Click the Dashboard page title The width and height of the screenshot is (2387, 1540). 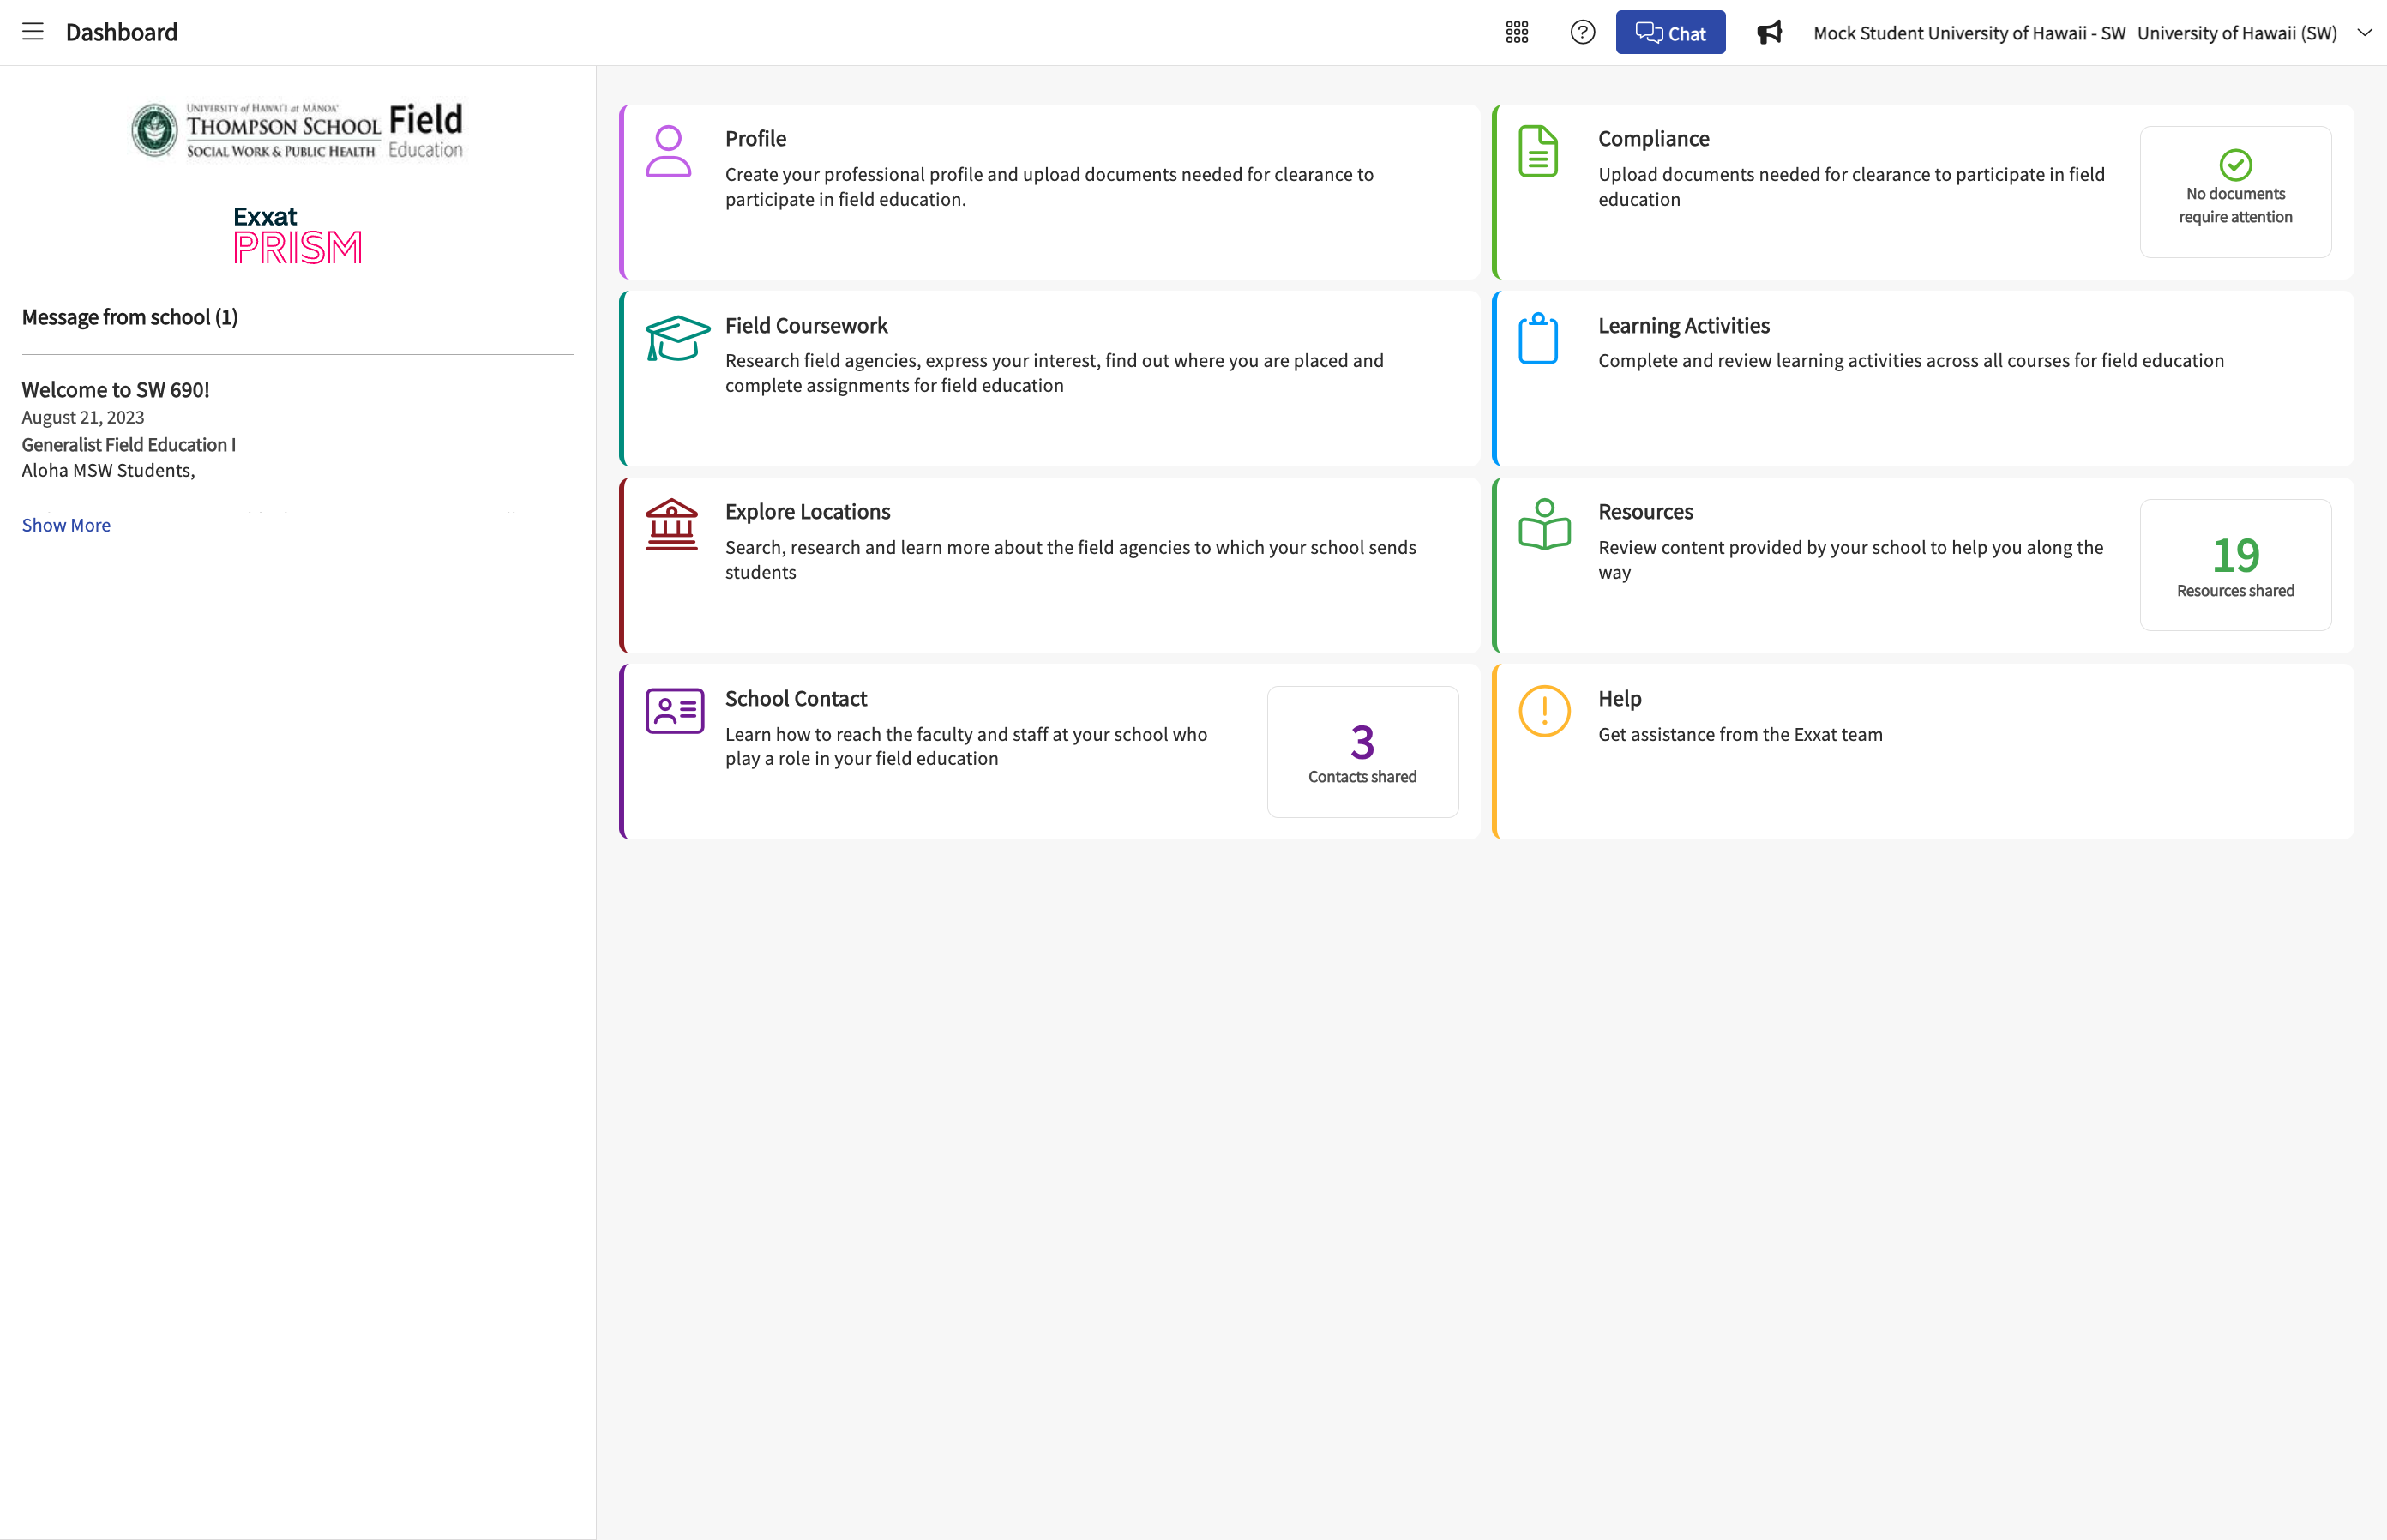click(121, 32)
